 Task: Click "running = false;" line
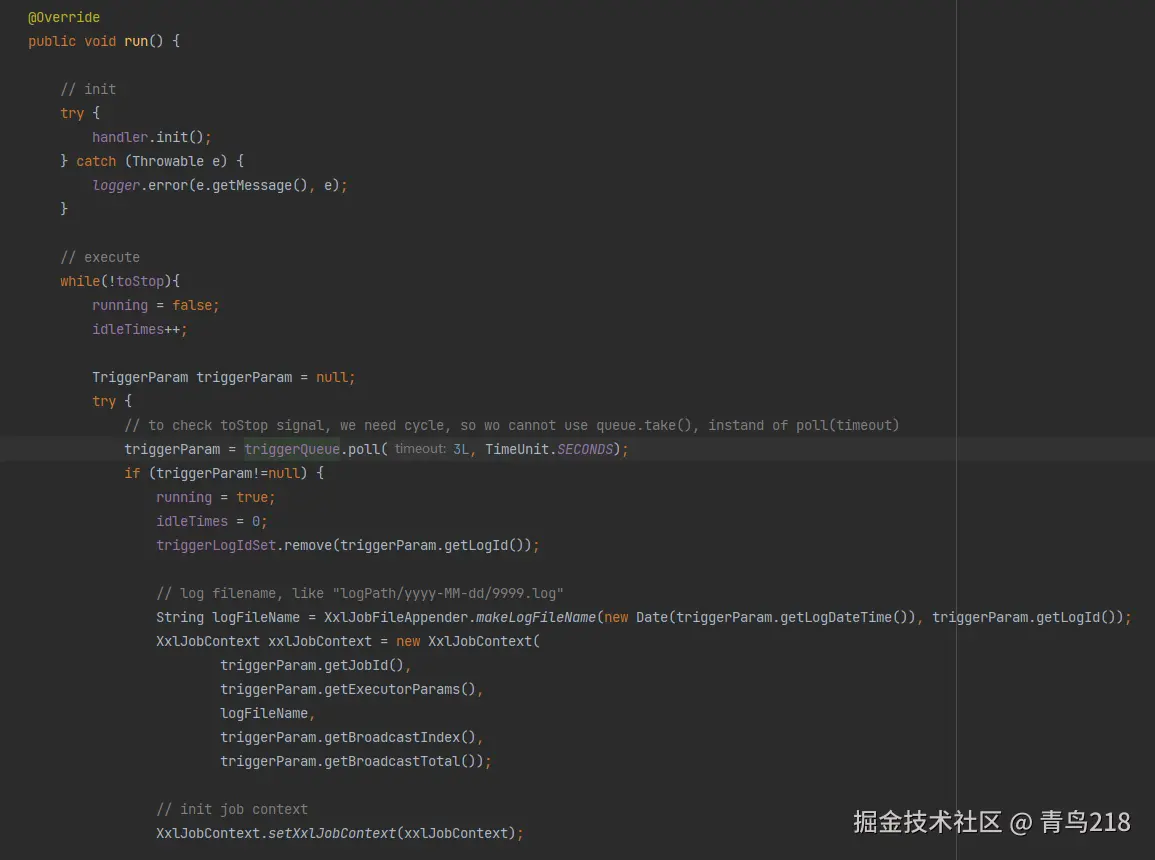[155, 306]
